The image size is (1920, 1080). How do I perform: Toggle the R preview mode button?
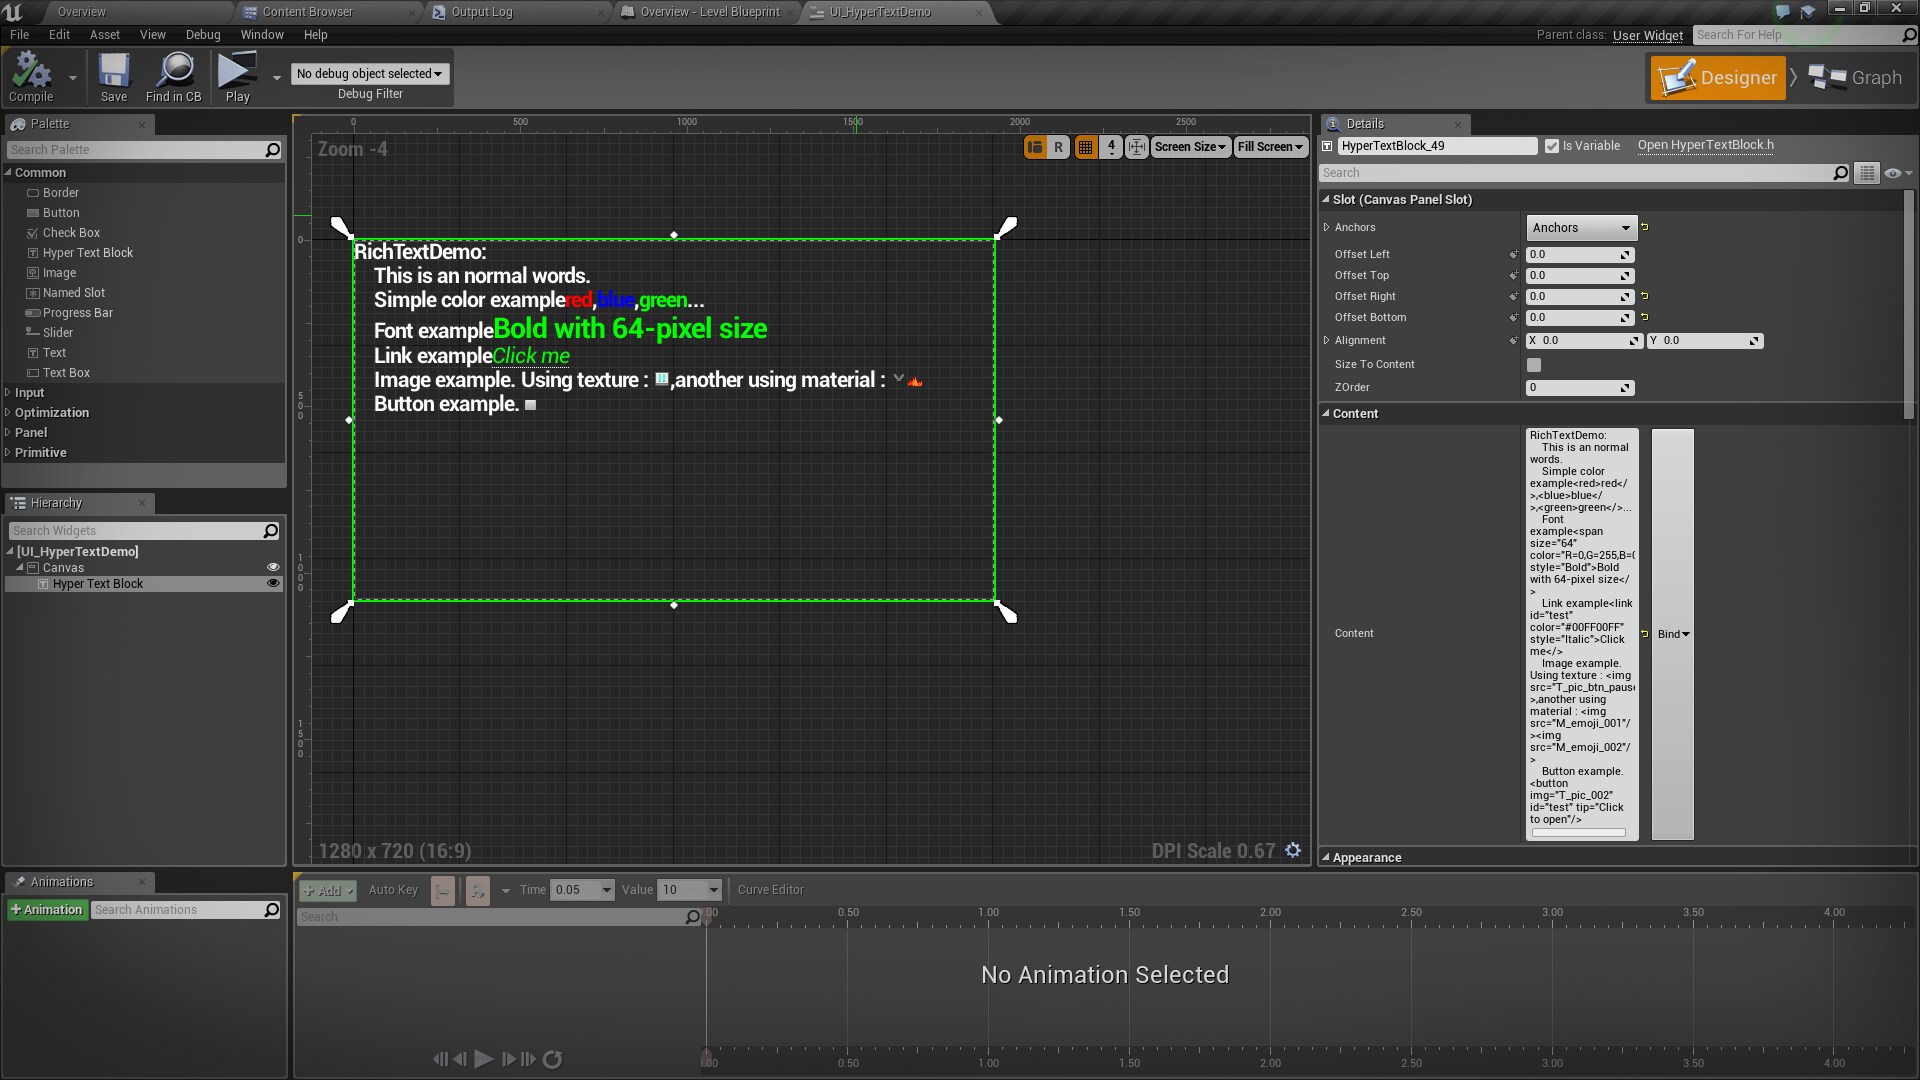(x=1059, y=146)
